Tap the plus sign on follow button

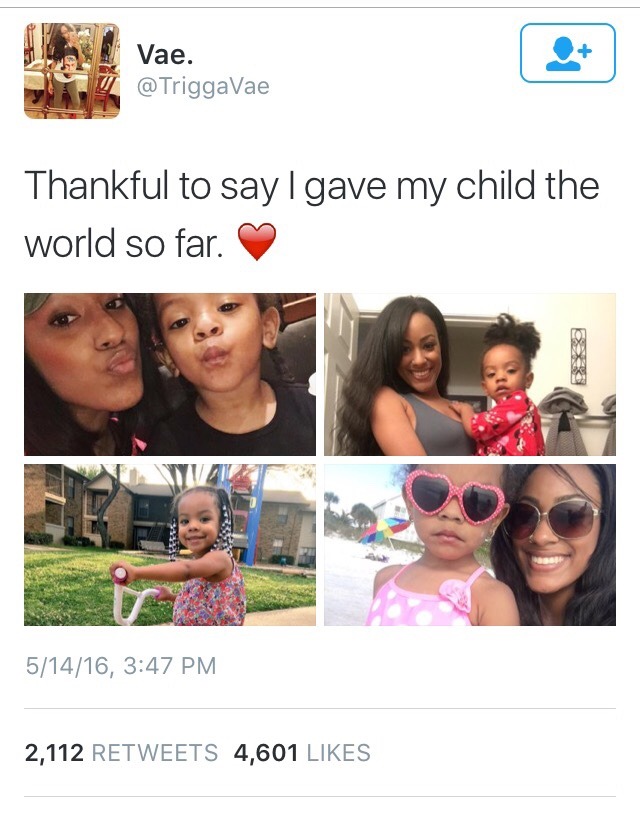coord(586,51)
